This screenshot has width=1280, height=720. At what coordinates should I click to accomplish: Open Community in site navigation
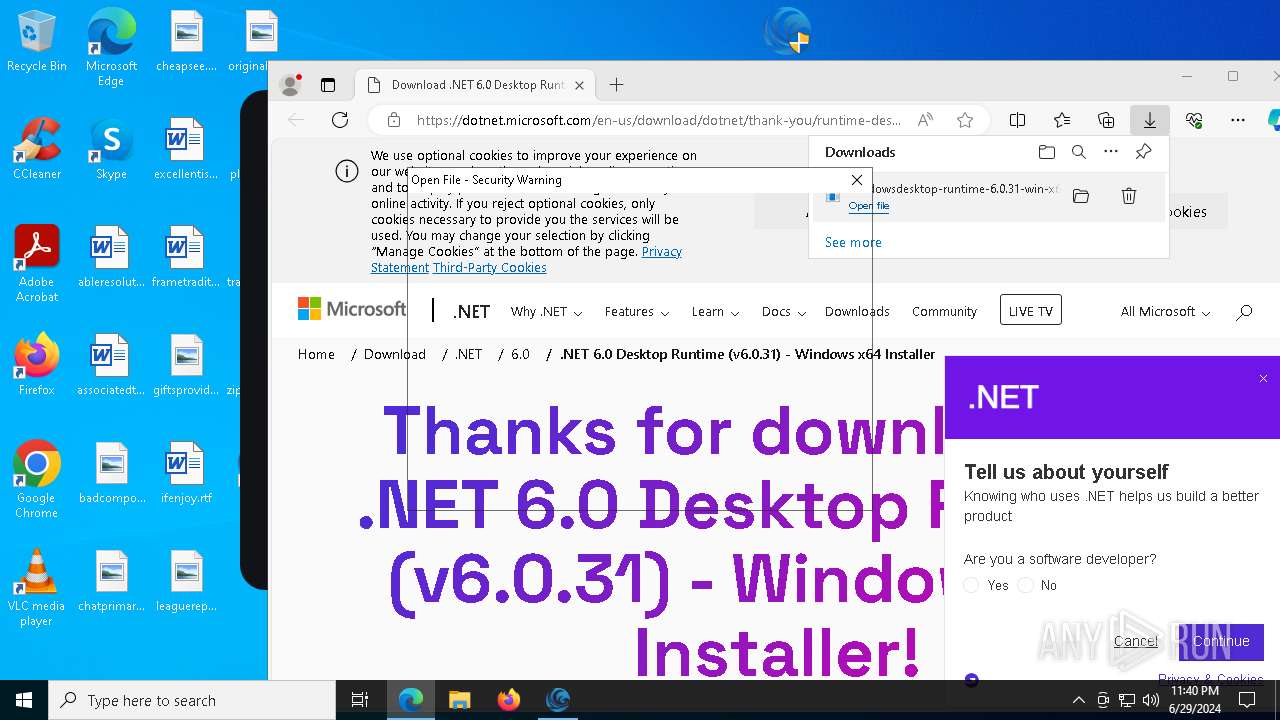tap(944, 312)
